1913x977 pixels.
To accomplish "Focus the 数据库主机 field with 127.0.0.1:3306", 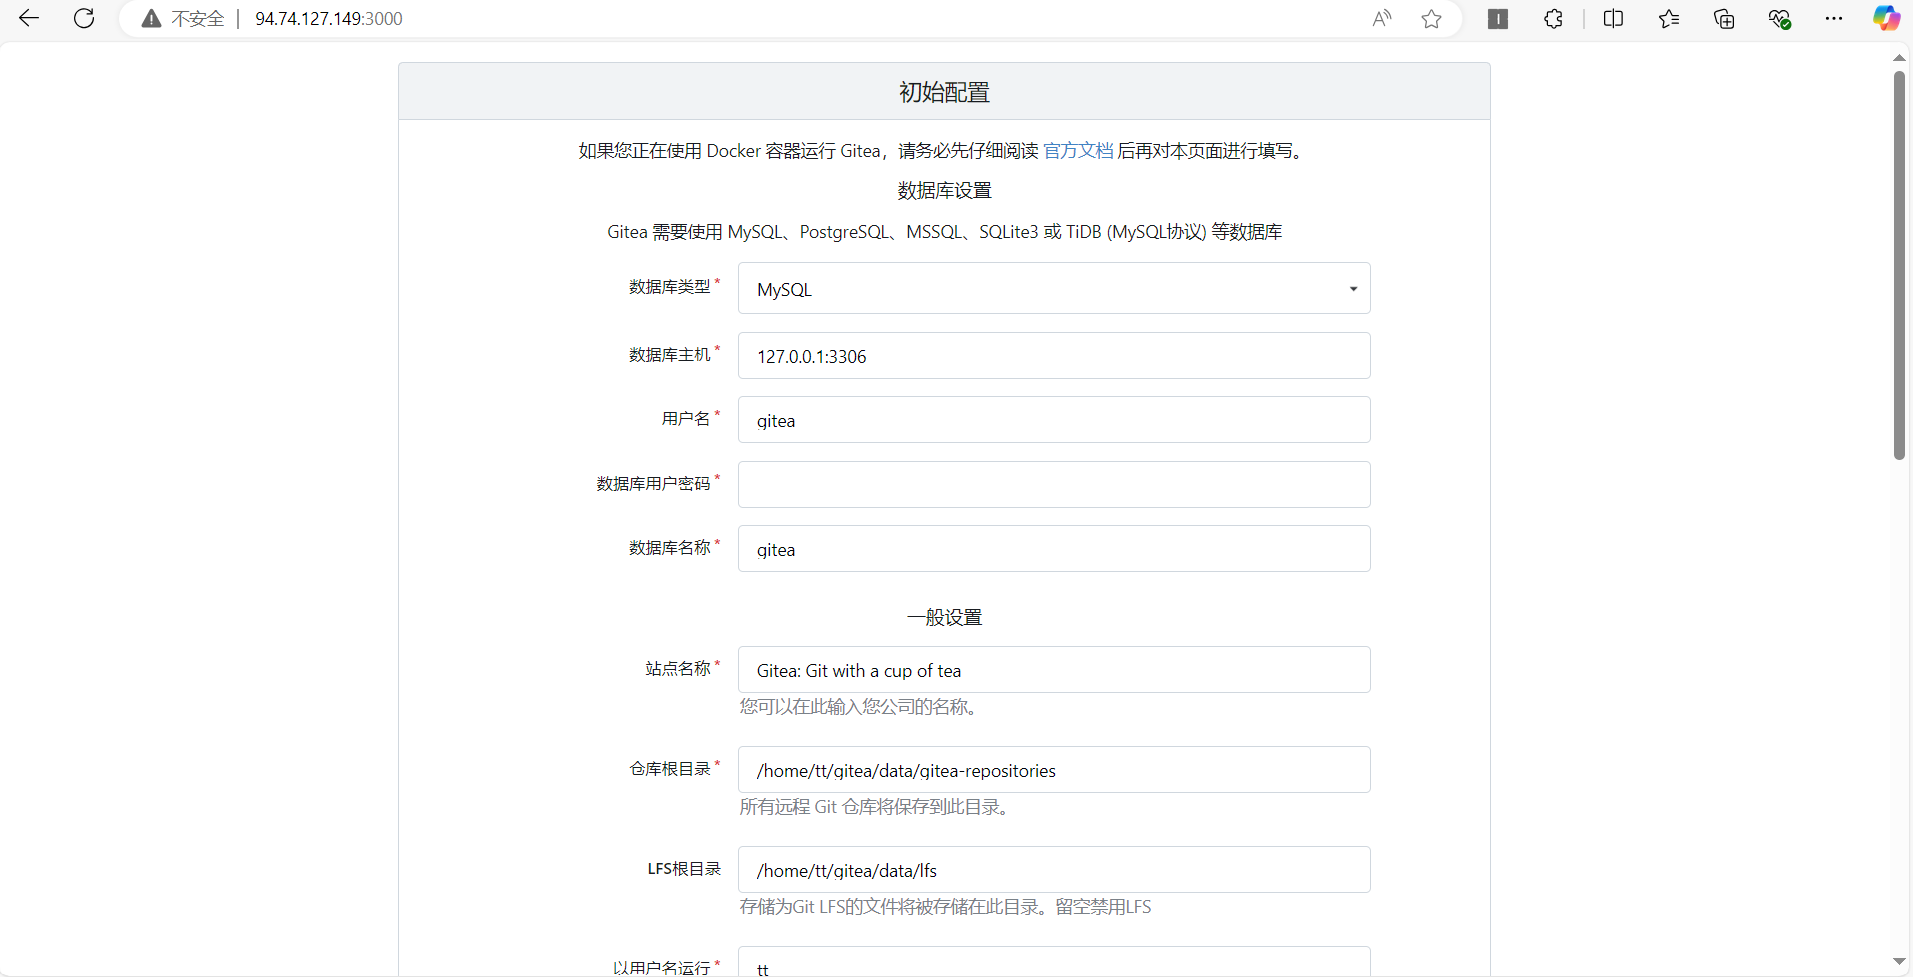I will click(1053, 356).
